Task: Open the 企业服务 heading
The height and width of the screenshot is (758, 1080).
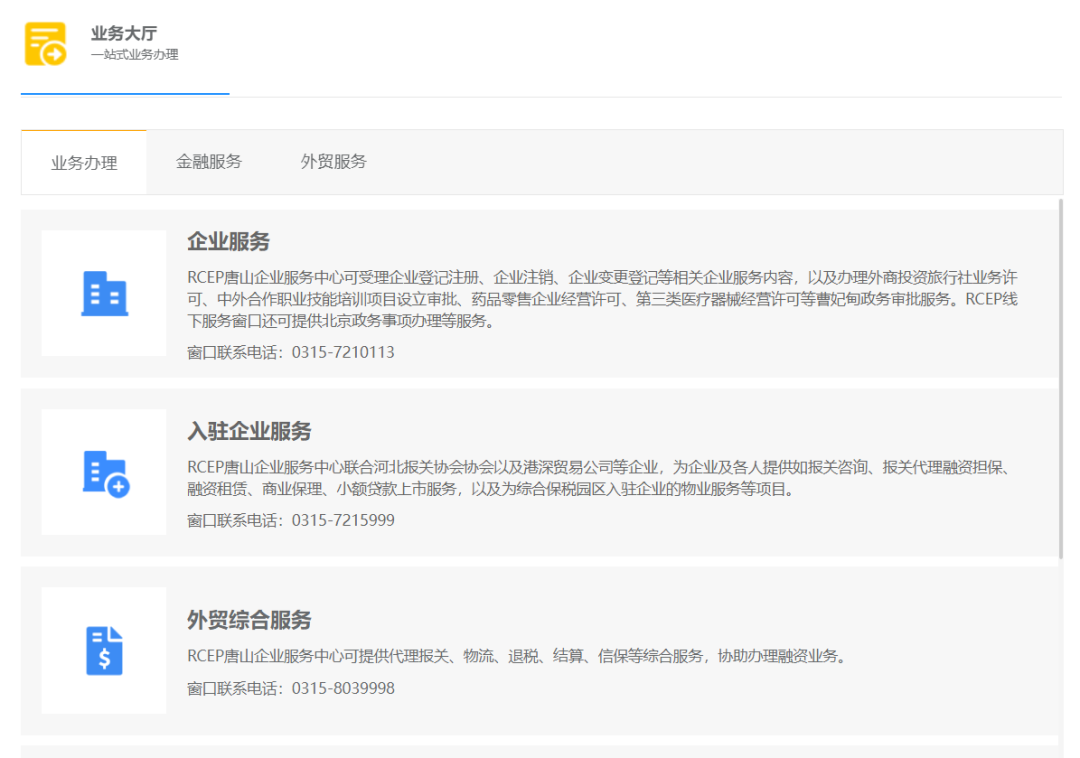Action: pyautogui.click(x=229, y=242)
